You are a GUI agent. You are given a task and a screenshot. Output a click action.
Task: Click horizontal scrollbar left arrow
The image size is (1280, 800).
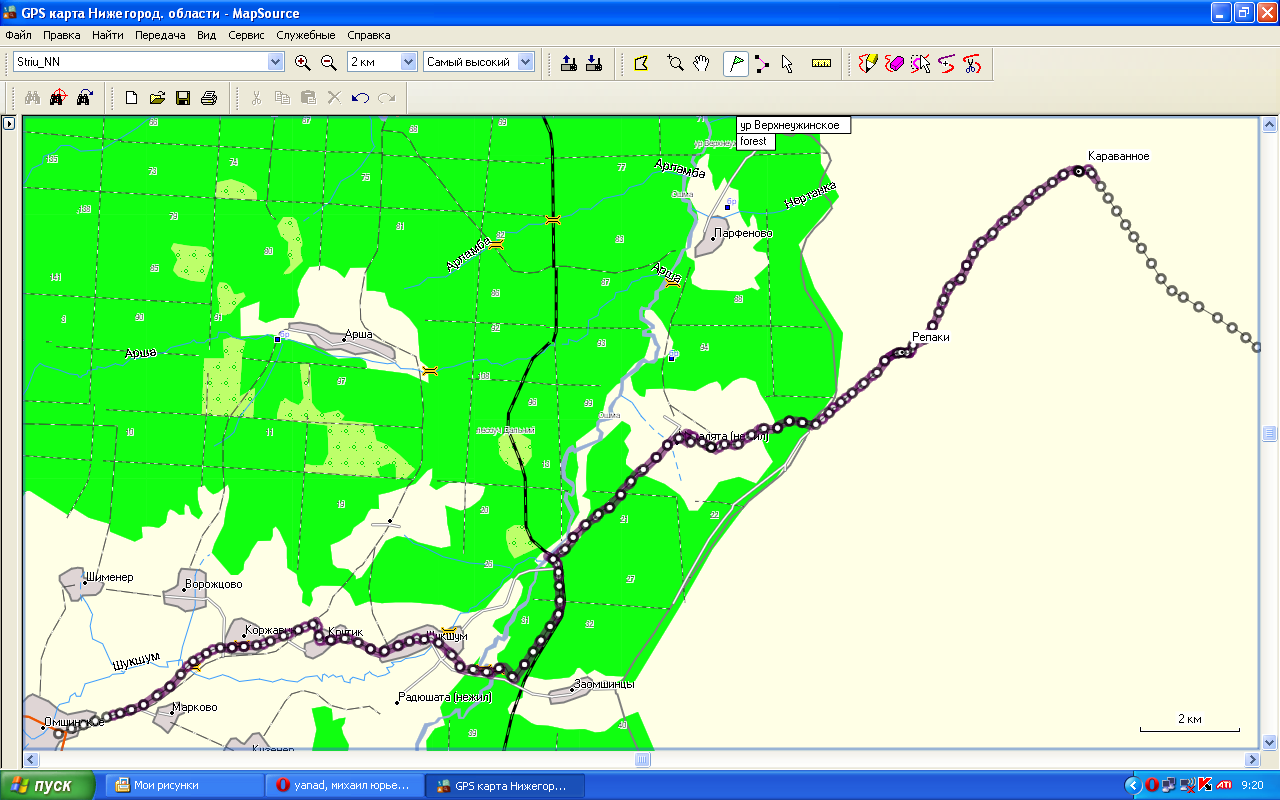(31, 760)
